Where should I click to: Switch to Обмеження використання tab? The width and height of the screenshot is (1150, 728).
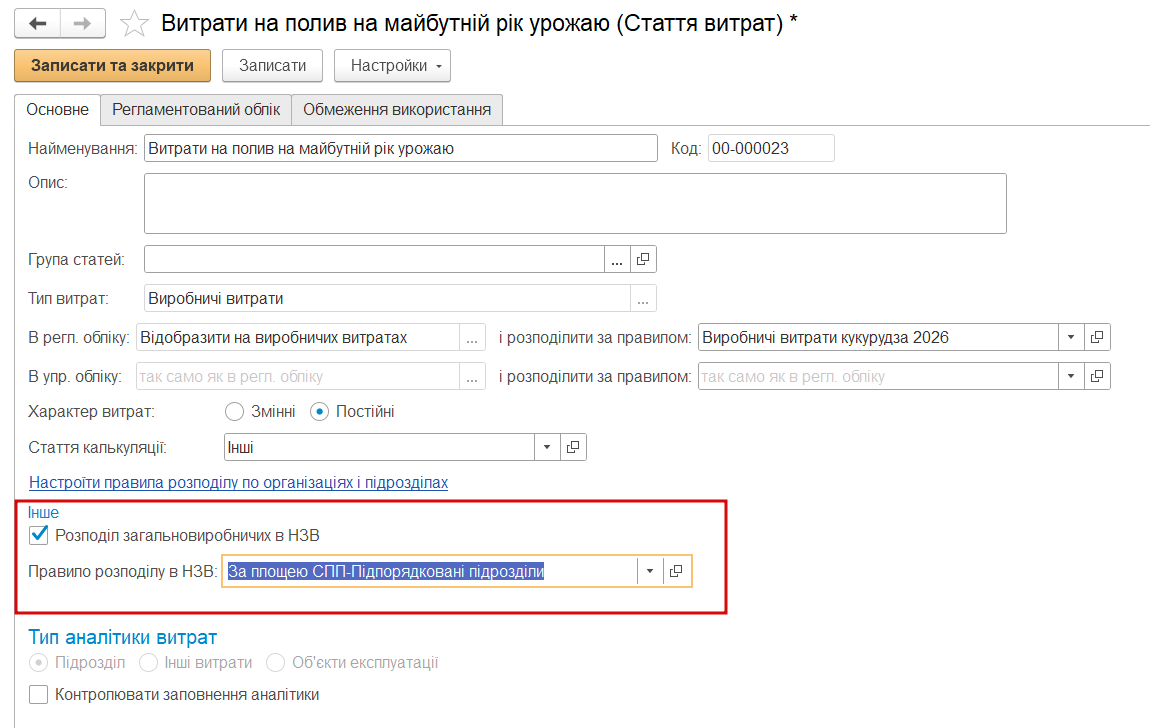[397, 110]
